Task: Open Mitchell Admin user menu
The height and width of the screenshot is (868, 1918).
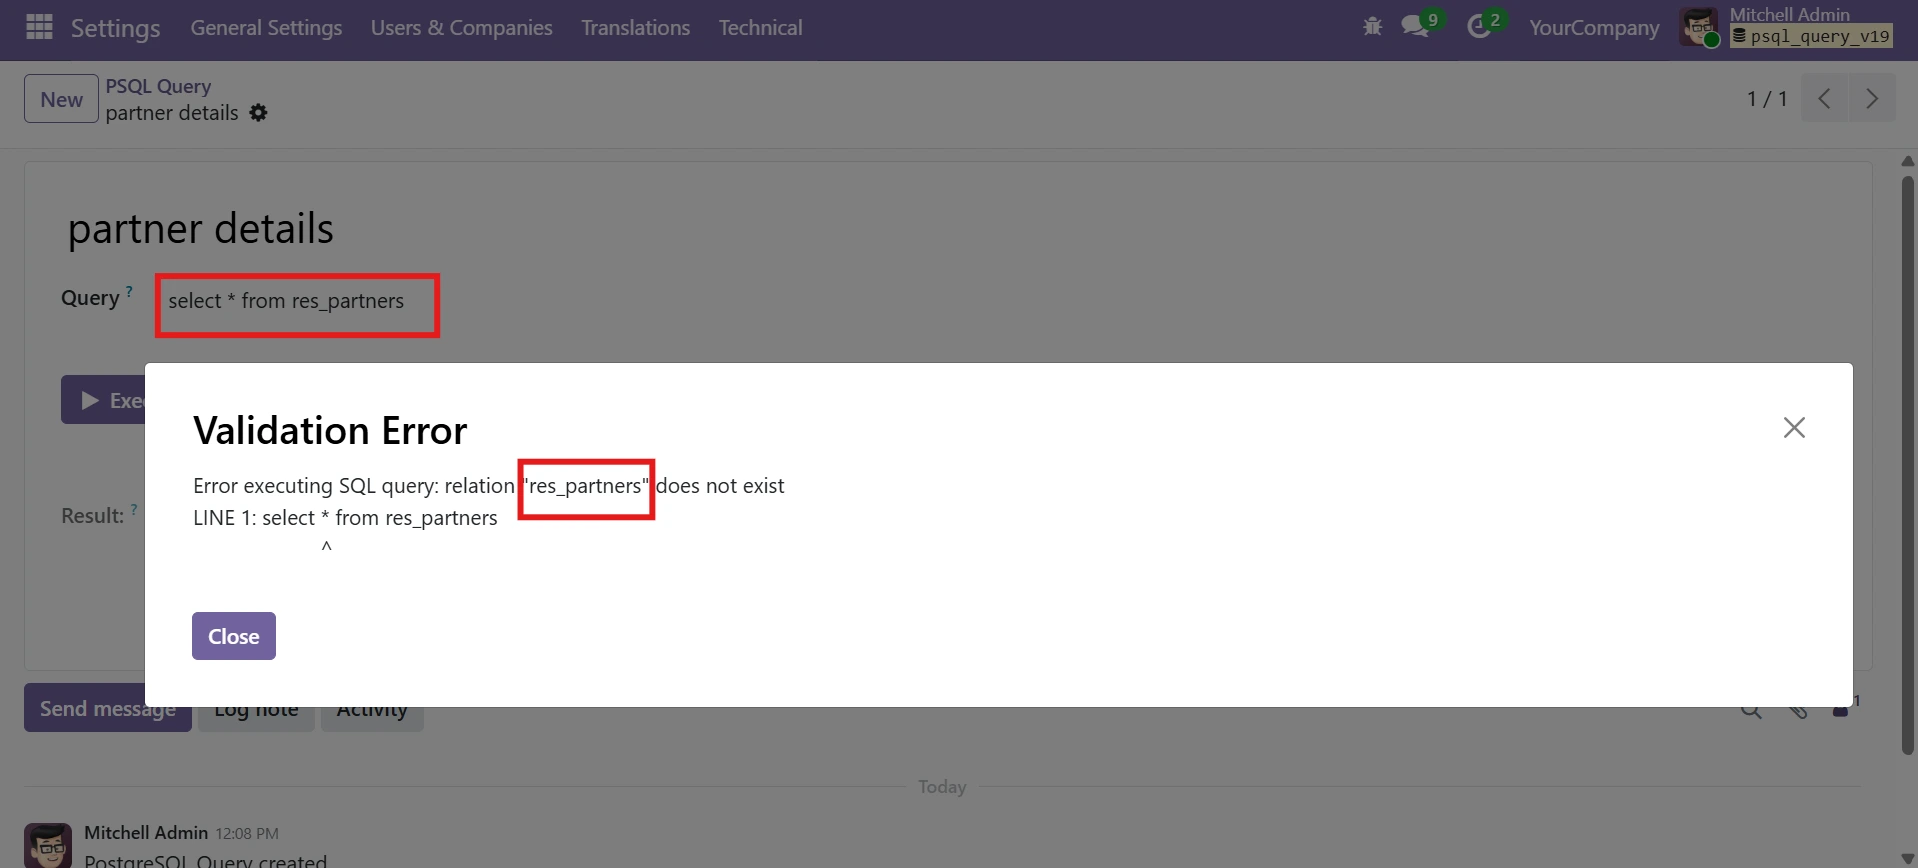Action: tap(1787, 27)
